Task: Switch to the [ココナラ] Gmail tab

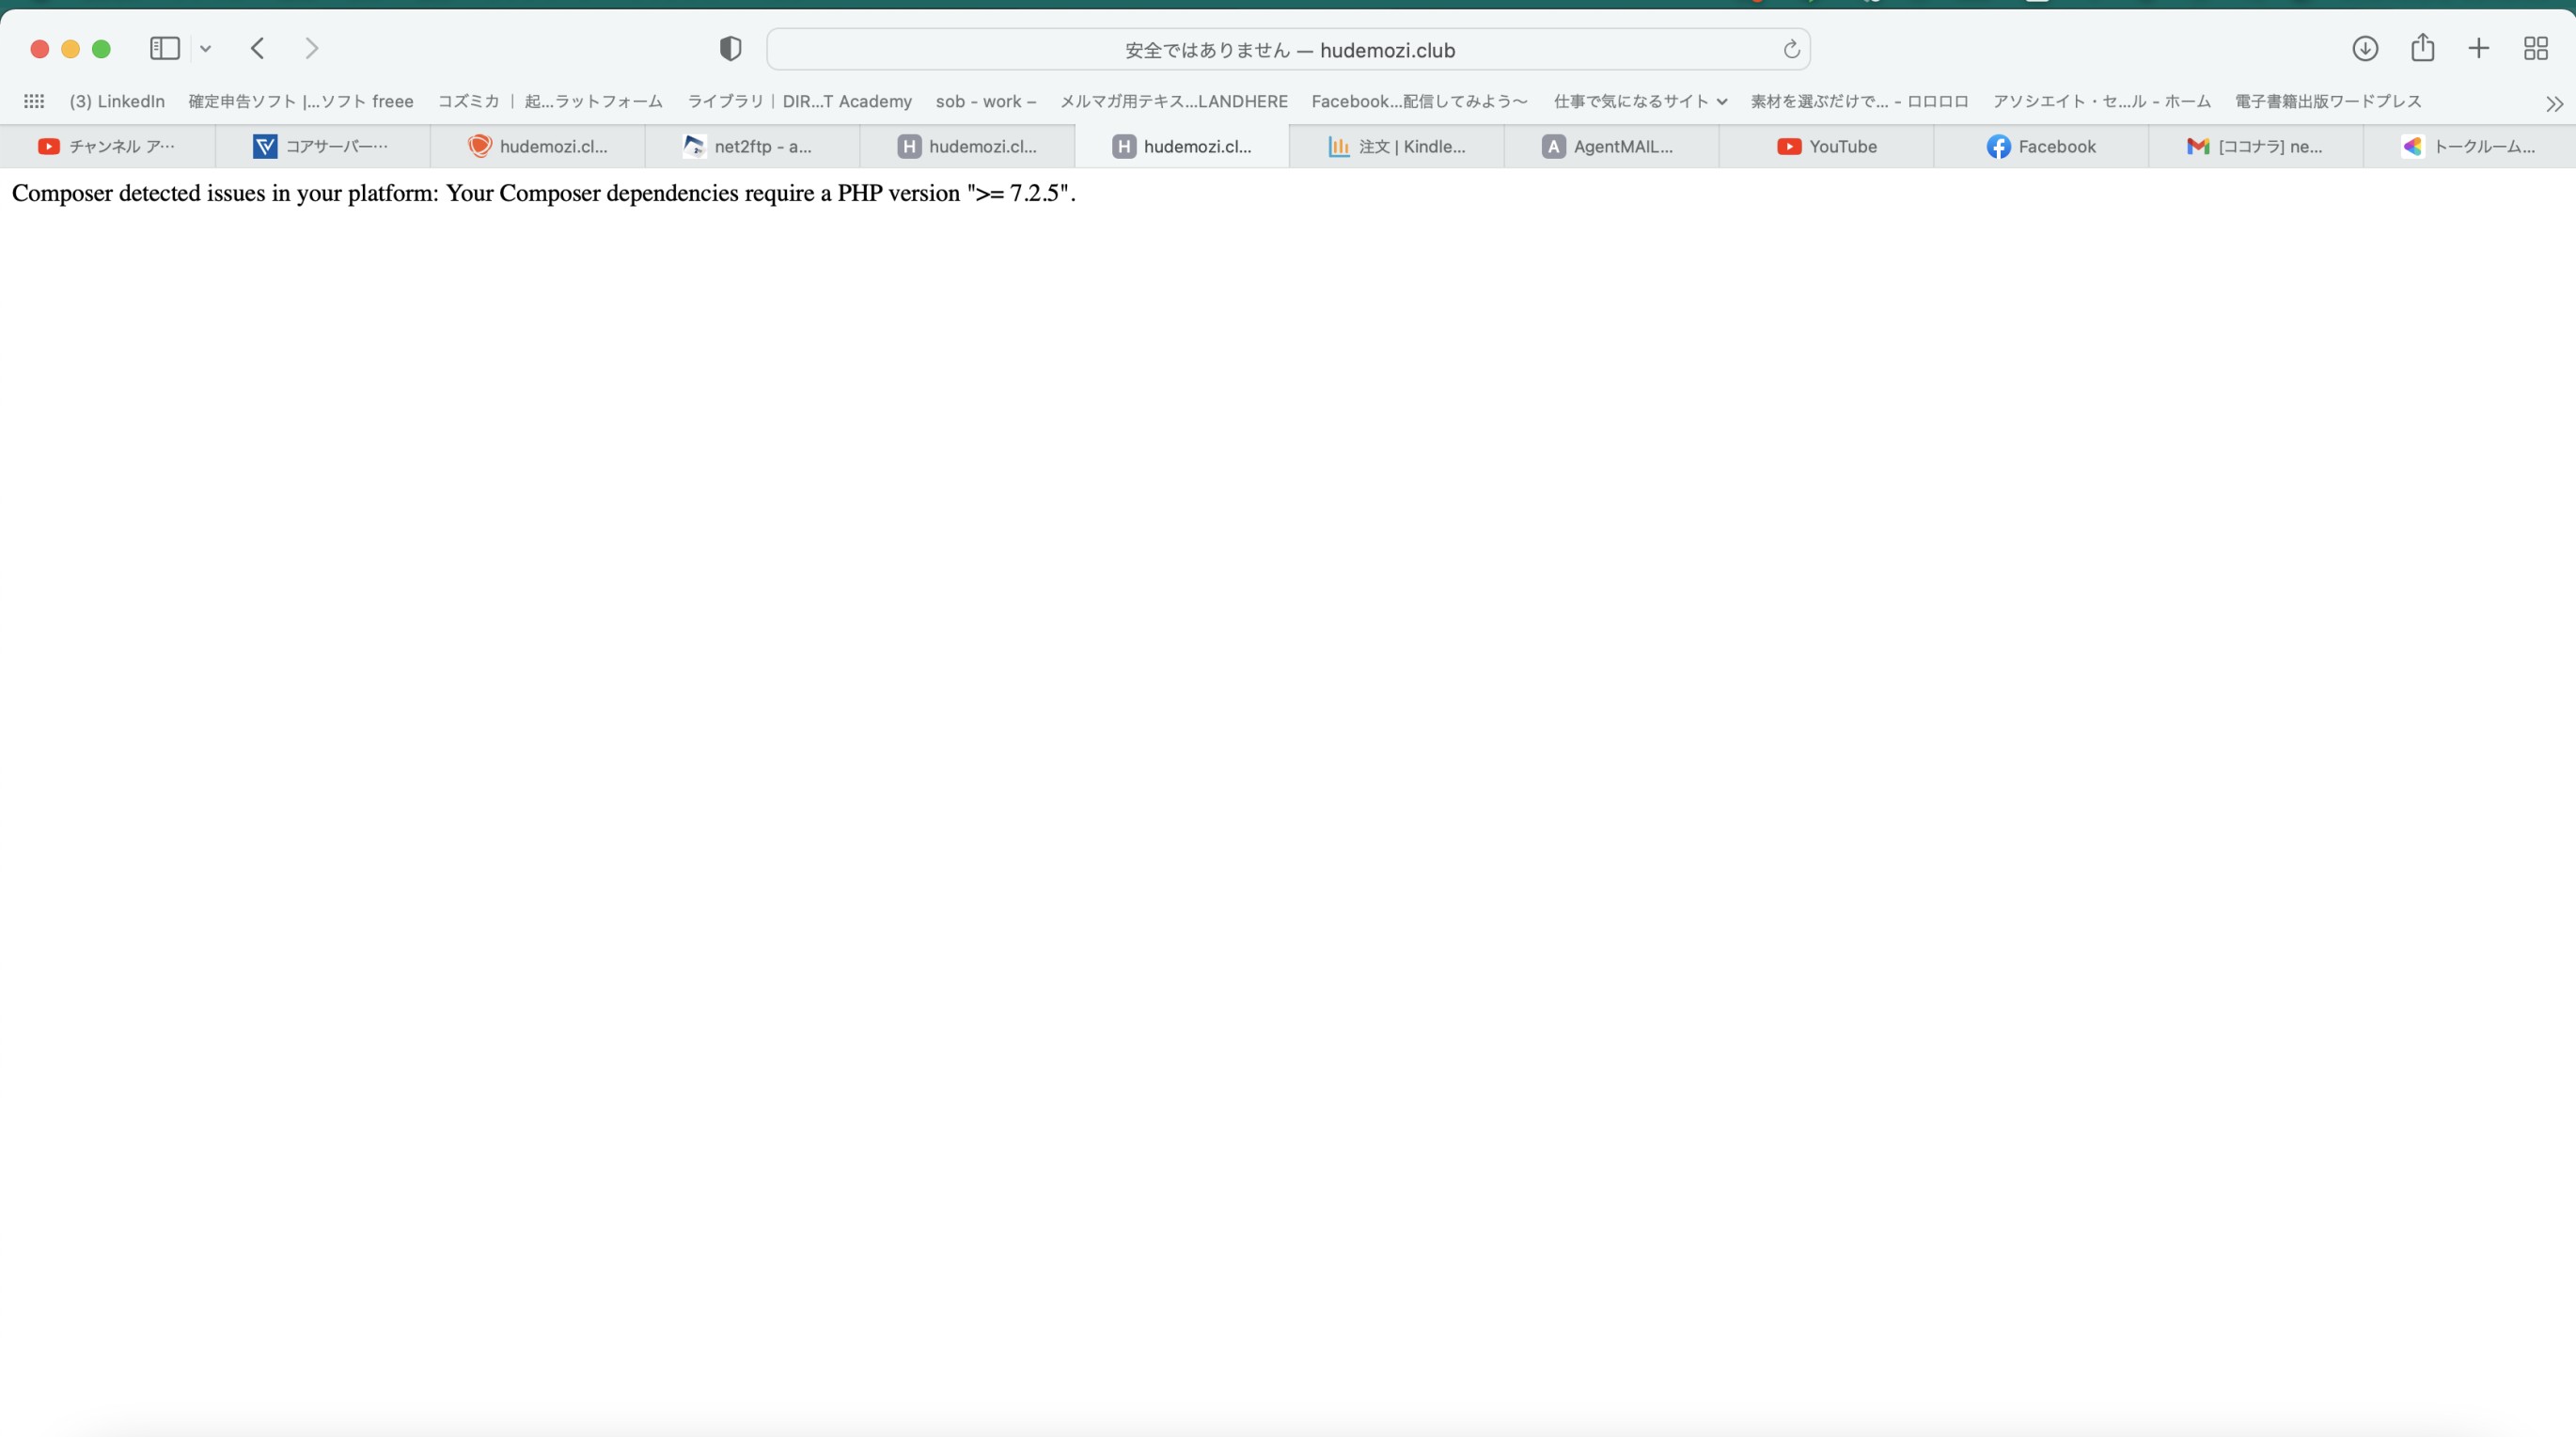Action: coord(2257,146)
